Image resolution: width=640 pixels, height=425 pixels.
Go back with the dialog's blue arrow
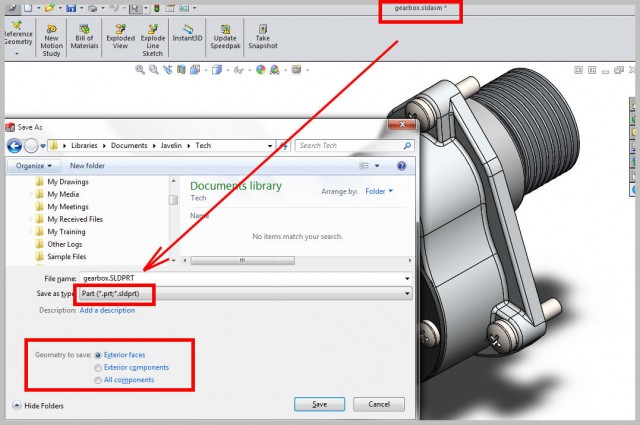pyautogui.click(x=15, y=145)
